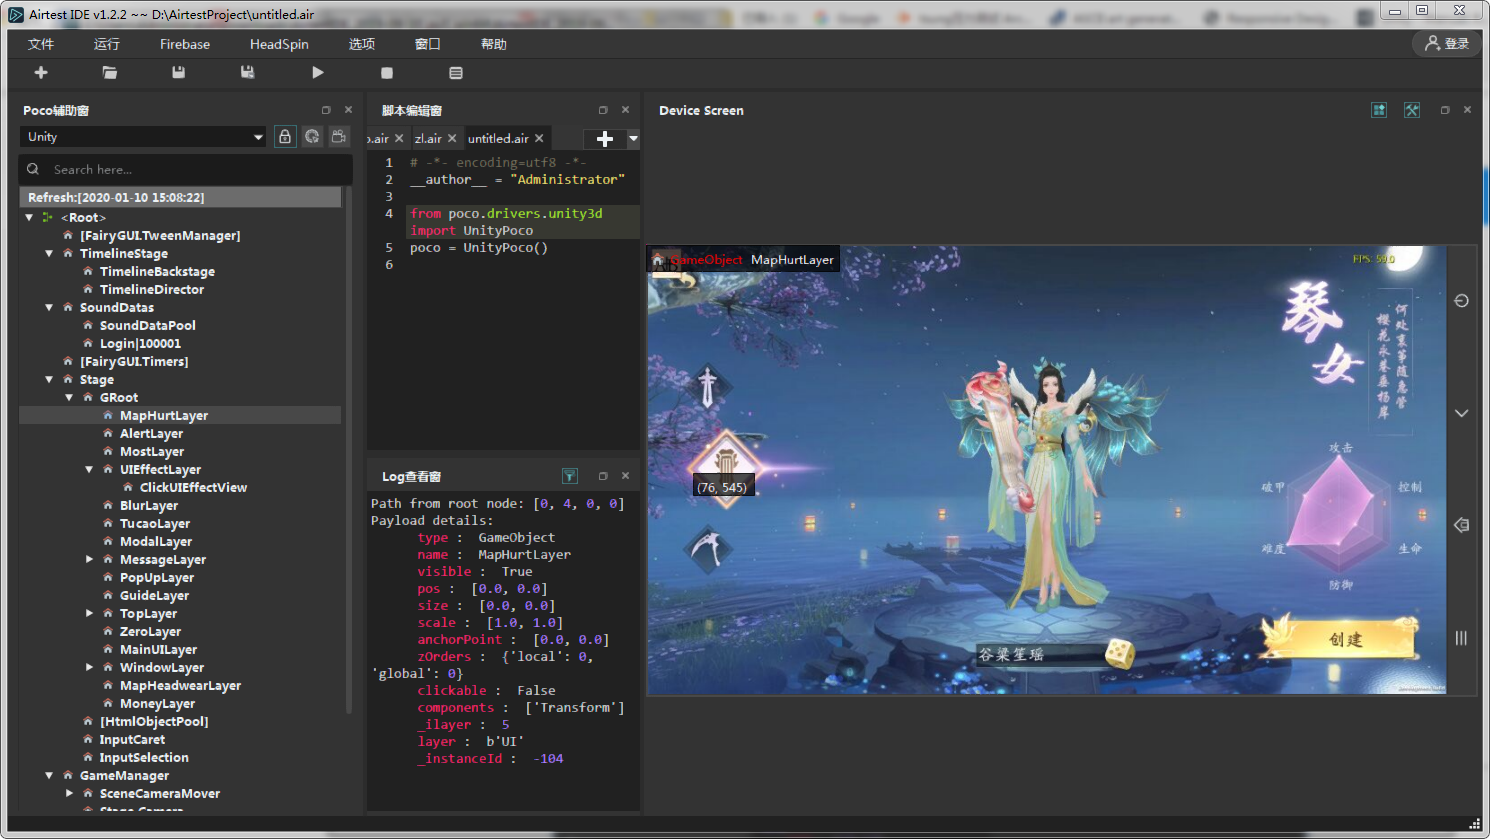The image size is (1490, 839).
Task: Open the log report icon in toolbar
Action: point(456,73)
